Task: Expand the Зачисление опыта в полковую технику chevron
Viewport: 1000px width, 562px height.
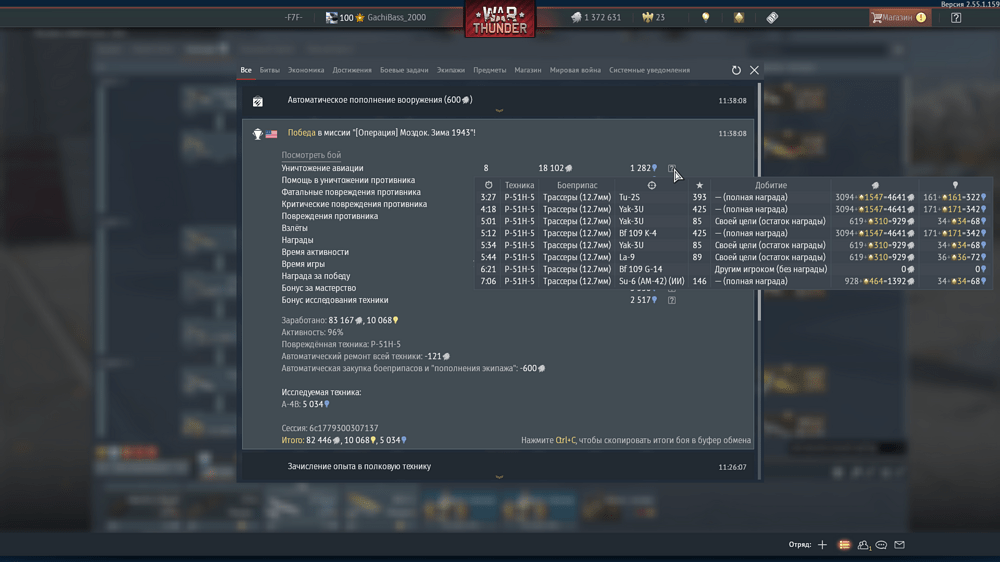Action: pyautogui.click(x=499, y=477)
